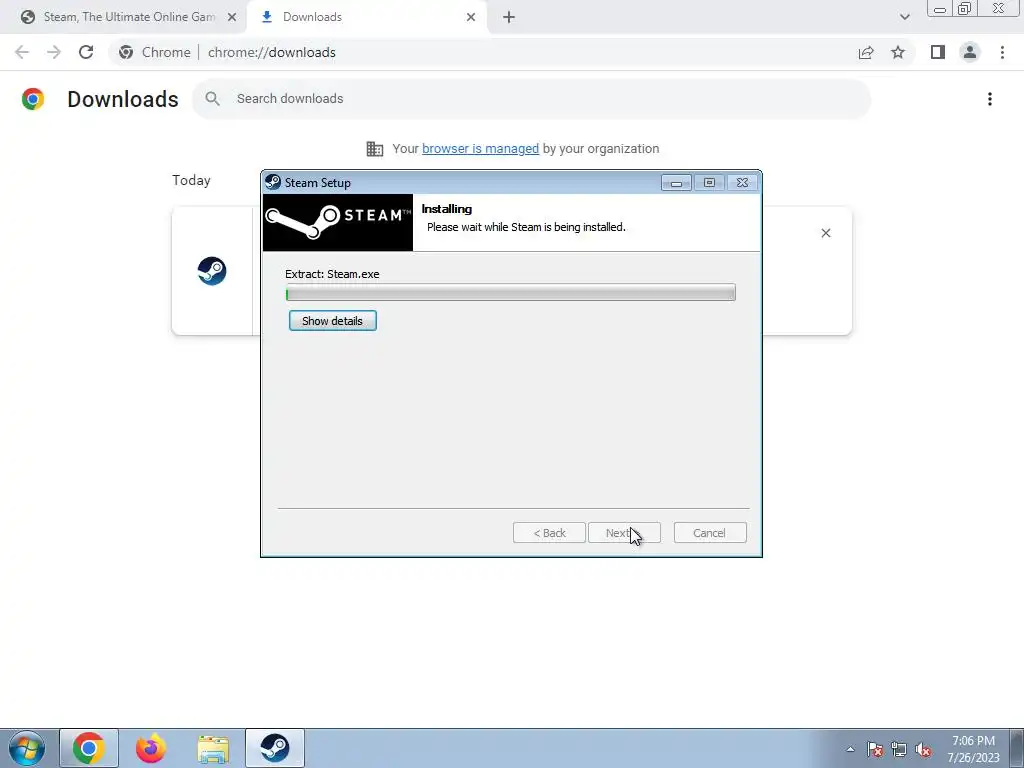Show hidden system tray icons
This screenshot has width=1024, height=768.
coord(850,749)
